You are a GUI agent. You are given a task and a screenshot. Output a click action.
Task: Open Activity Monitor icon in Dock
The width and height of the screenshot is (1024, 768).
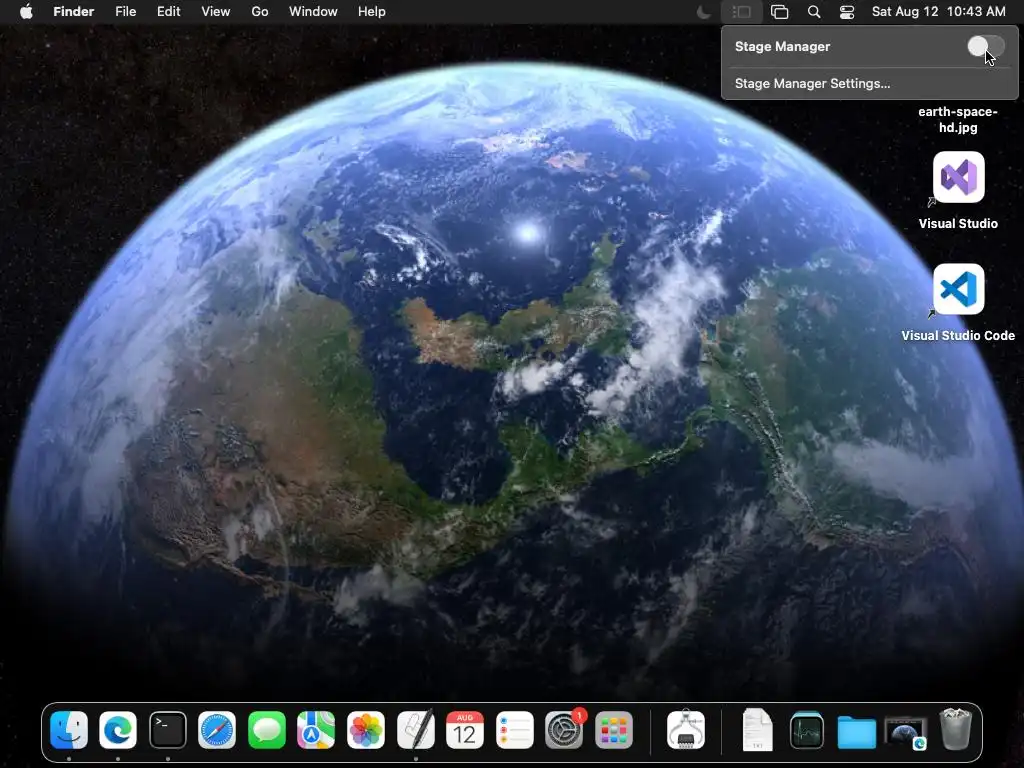coord(807,729)
